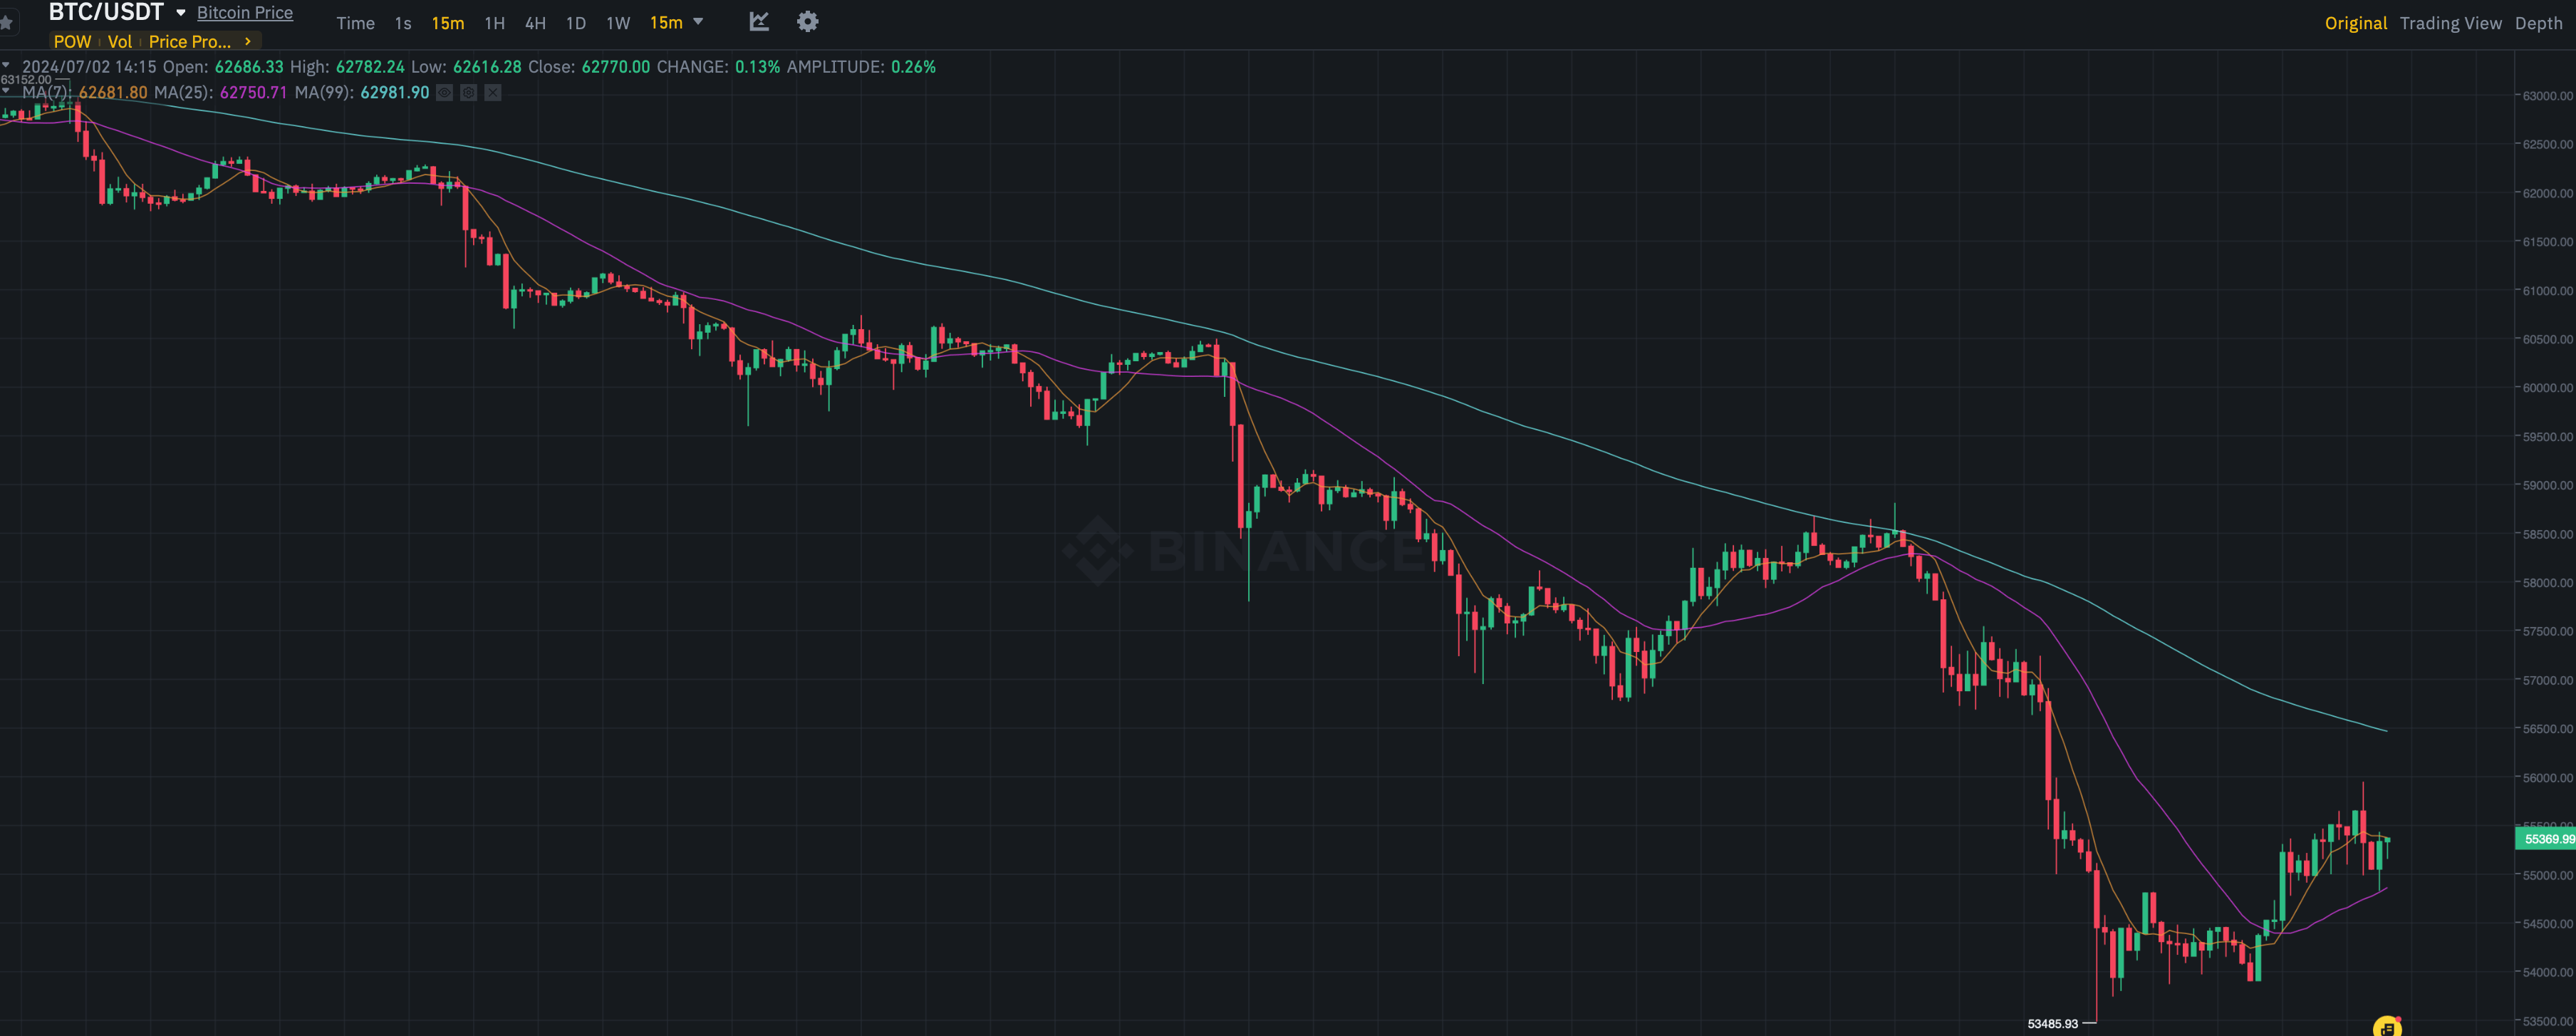Click the 58500.00 price axis label
The width and height of the screenshot is (2576, 1036).
(x=2547, y=534)
